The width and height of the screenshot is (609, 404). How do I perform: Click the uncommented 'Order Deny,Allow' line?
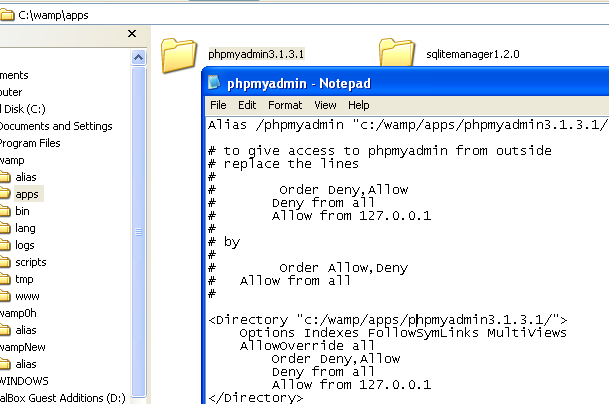point(336,359)
